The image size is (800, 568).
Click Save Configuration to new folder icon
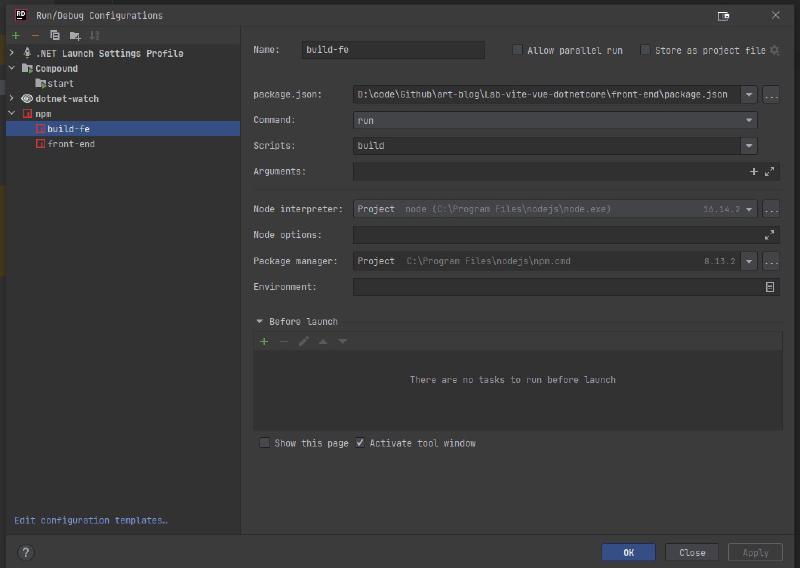75,35
